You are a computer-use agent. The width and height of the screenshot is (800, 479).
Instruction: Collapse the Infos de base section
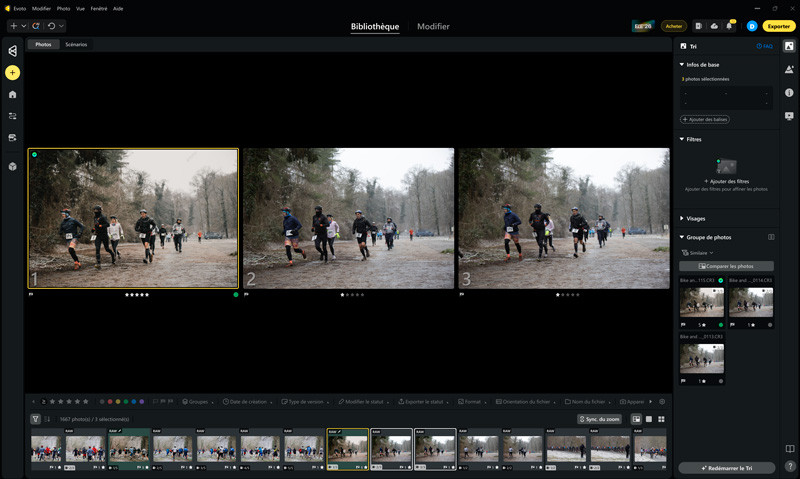[682, 64]
